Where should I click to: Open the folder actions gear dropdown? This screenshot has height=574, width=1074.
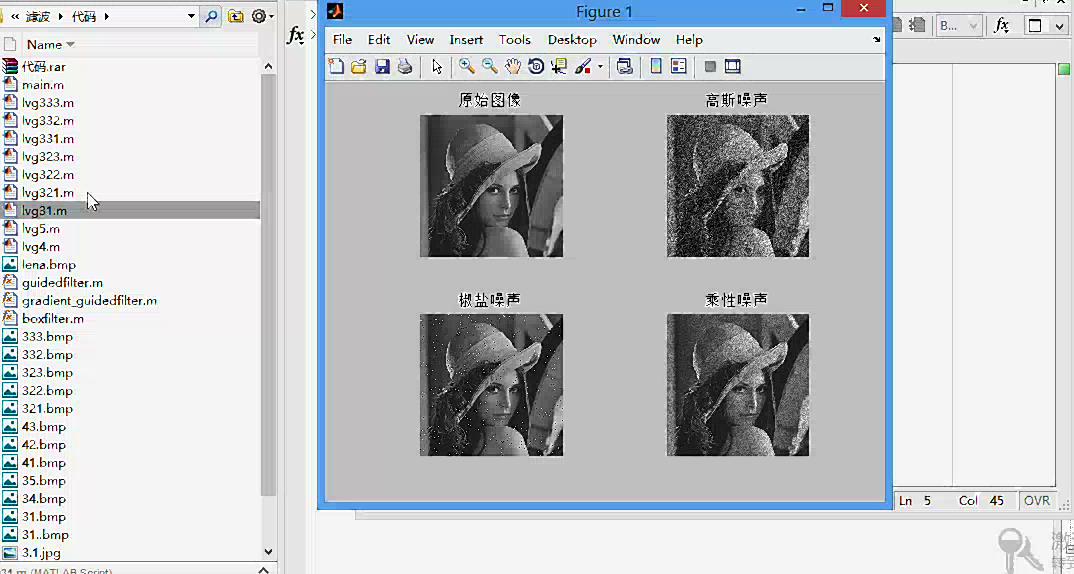(x=262, y=16)
